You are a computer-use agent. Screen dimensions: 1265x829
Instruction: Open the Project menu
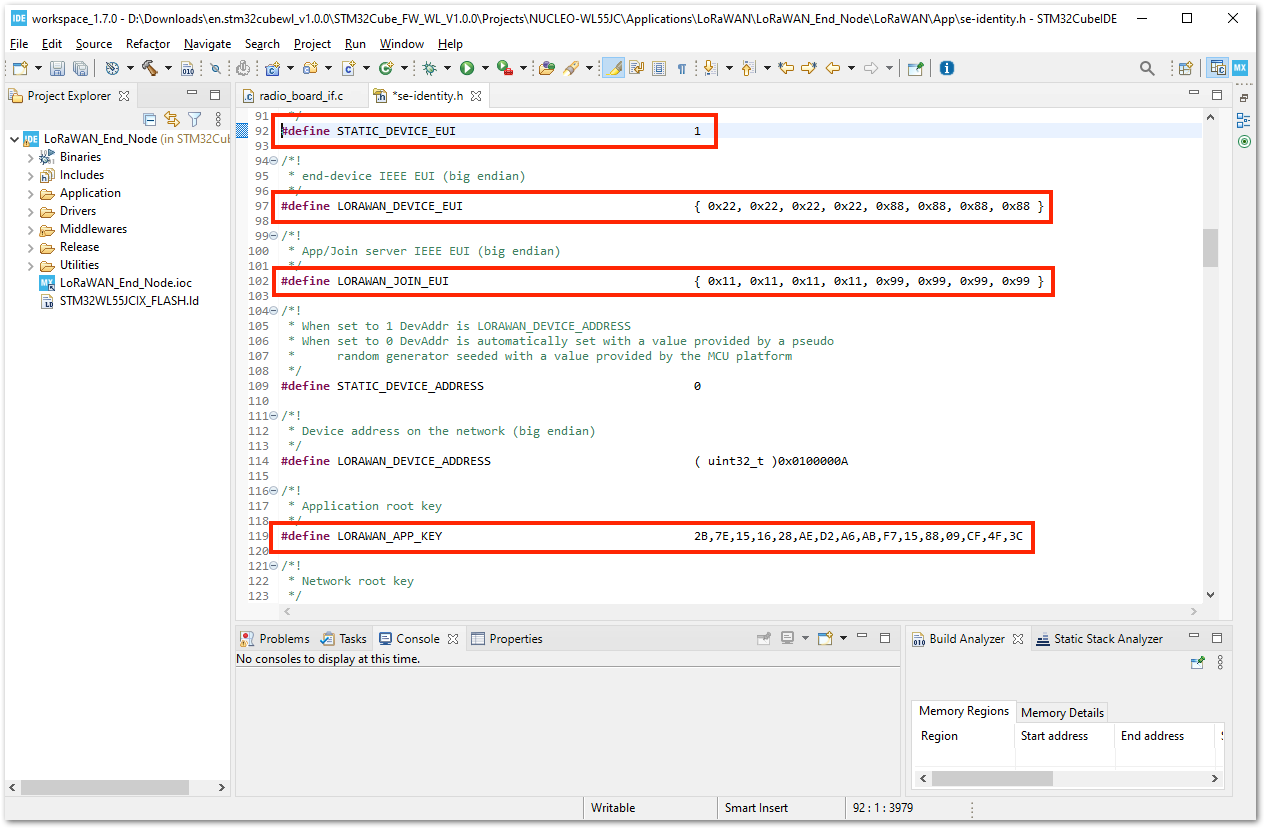pos(312,44)
